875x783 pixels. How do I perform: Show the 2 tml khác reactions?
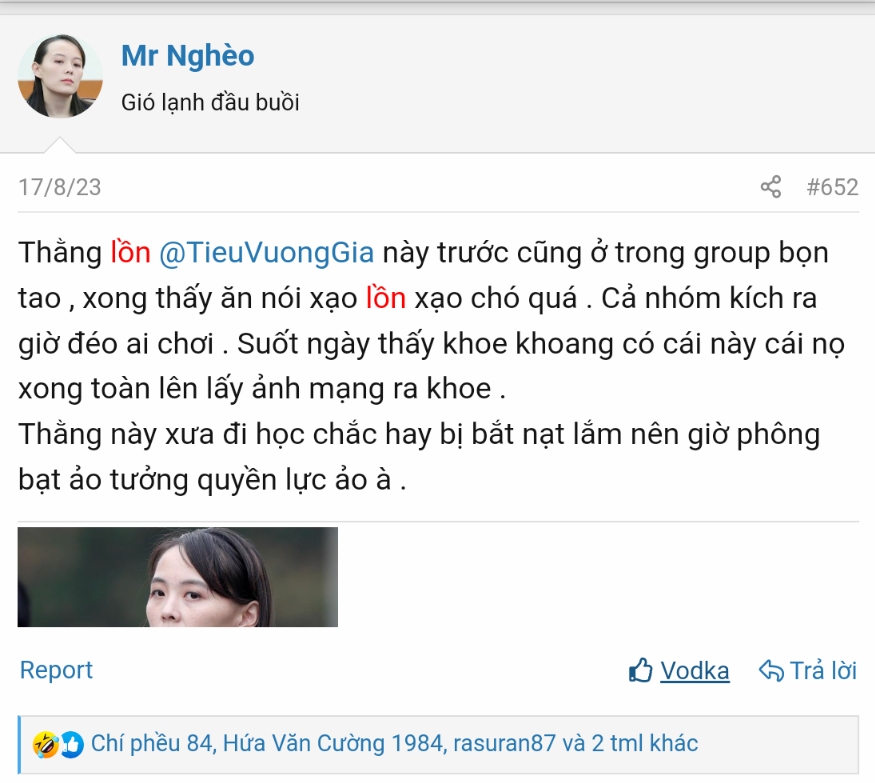pyautogui.click(x=645, y=743)
